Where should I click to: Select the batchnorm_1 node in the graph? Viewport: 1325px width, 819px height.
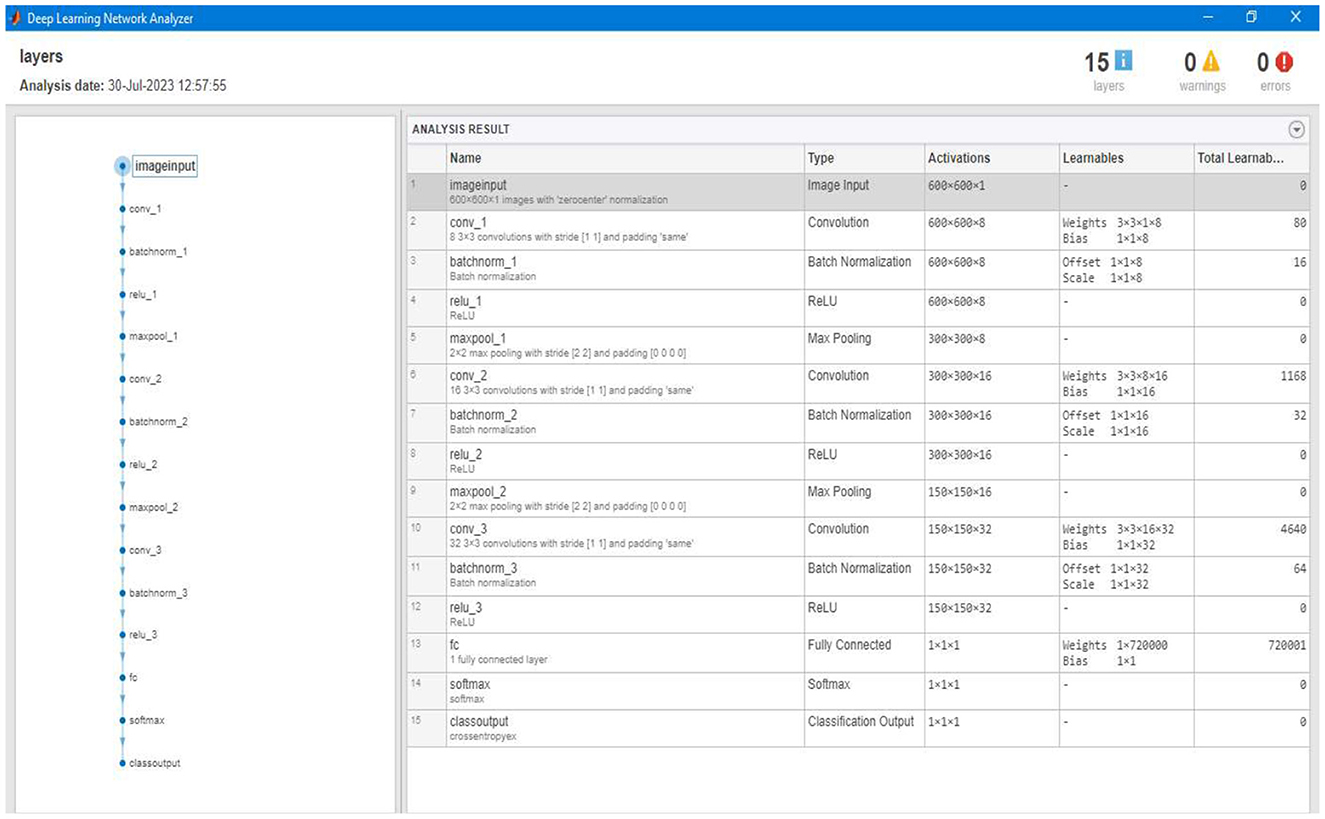click(158, 251)
